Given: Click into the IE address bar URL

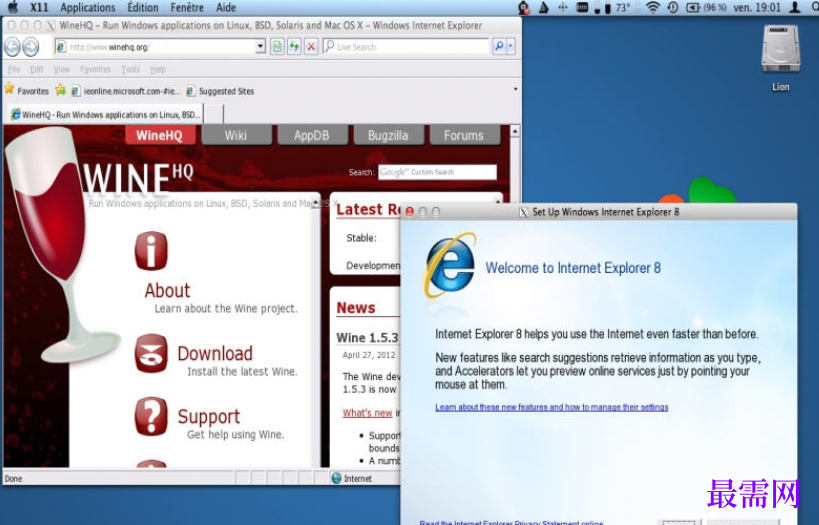Looking at the screenshot, I should point(162,47).
